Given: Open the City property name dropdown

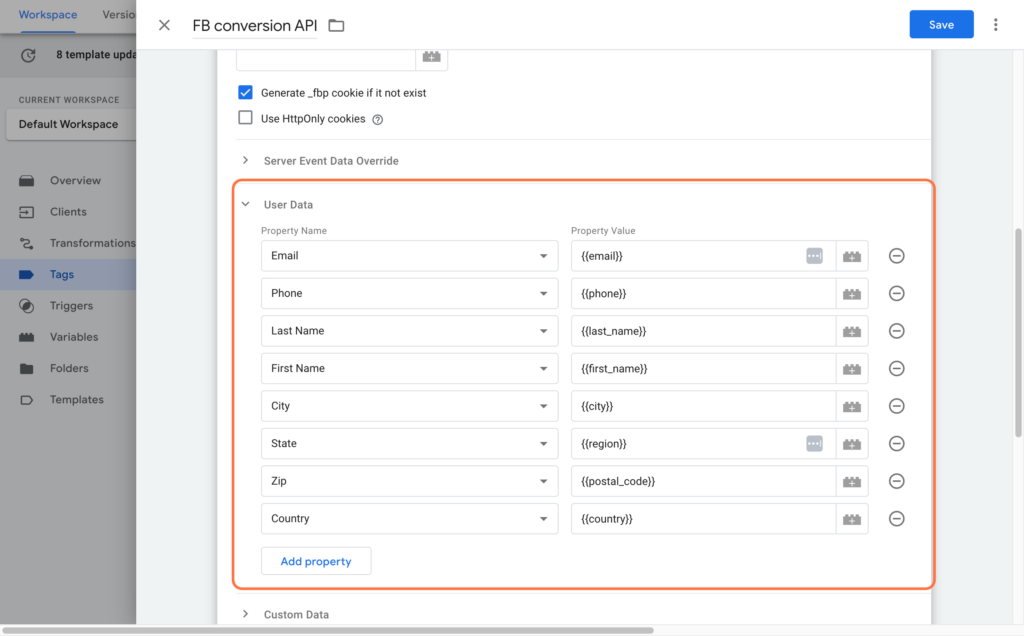Looking at the screenshot, I should tap(409, 406).
